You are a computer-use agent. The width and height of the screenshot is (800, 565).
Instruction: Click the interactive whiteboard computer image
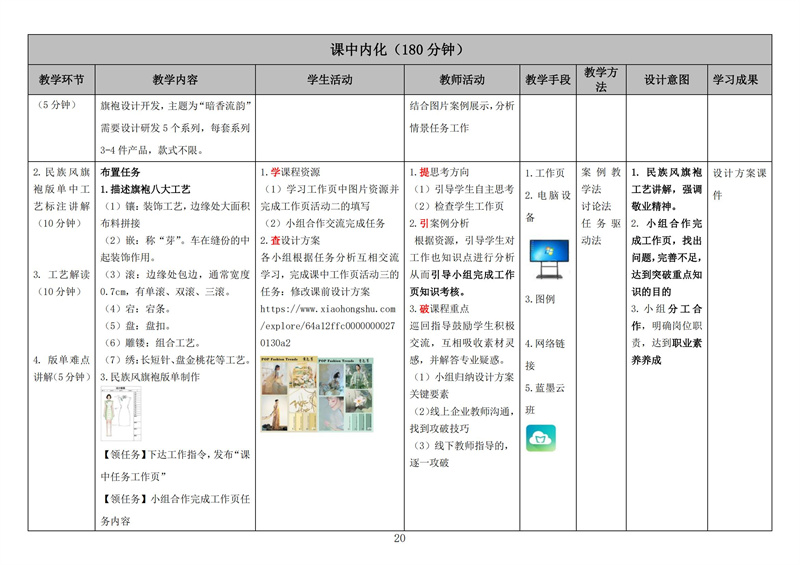click(549, 259)
